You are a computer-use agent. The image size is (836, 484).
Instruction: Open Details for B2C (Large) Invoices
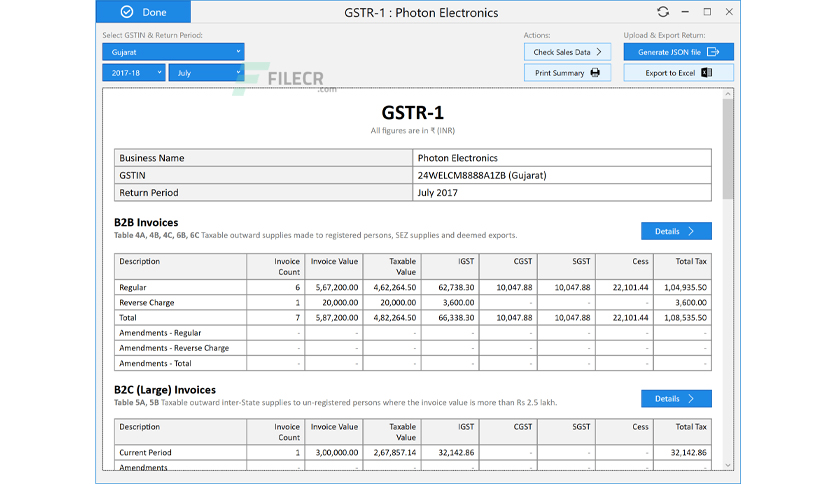[x=676, y=398]
